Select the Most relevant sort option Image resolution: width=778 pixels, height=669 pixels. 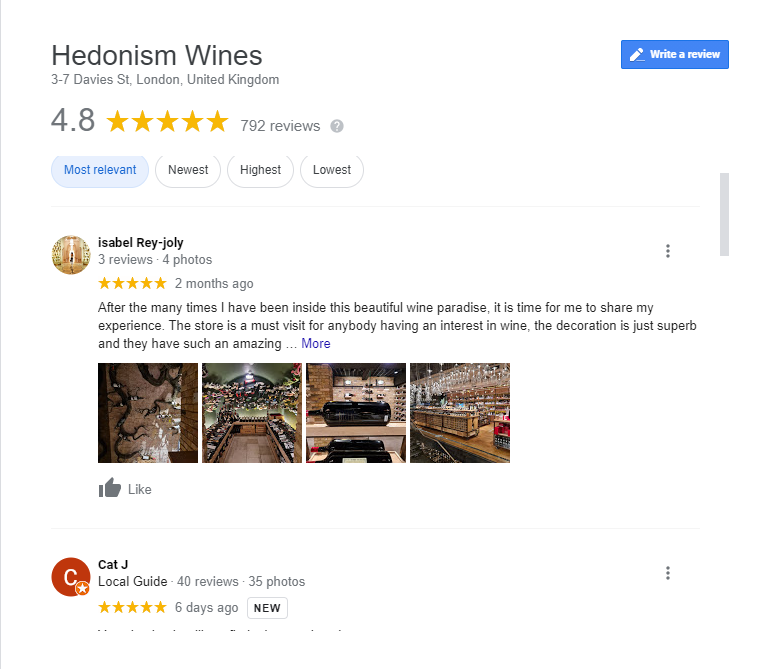point(100,170)
